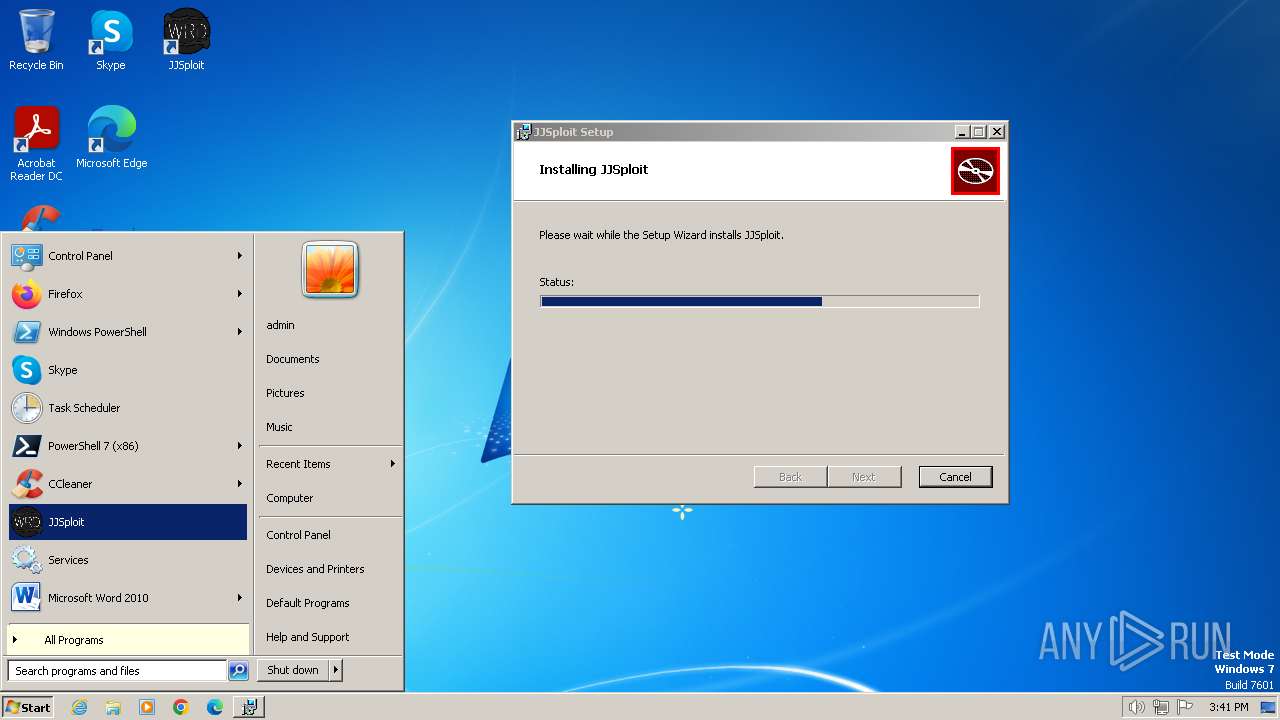1280x720 pixels.
Task: Expand the PowerShell 7 (x86) submenu arrow
Action: point(240,446)
